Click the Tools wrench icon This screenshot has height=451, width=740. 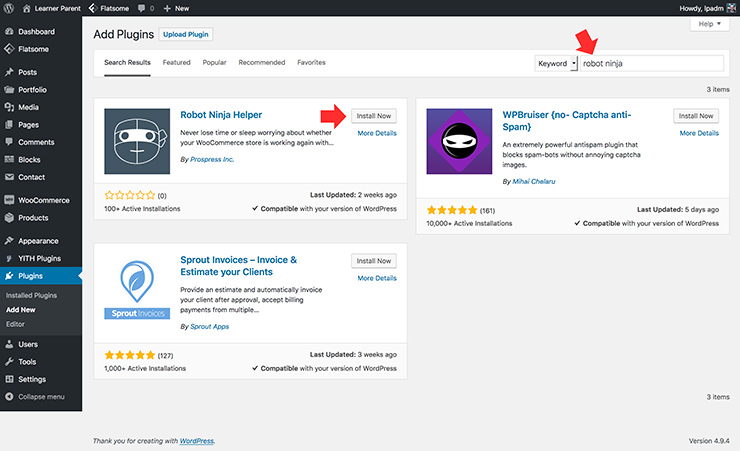click(9, 362)
